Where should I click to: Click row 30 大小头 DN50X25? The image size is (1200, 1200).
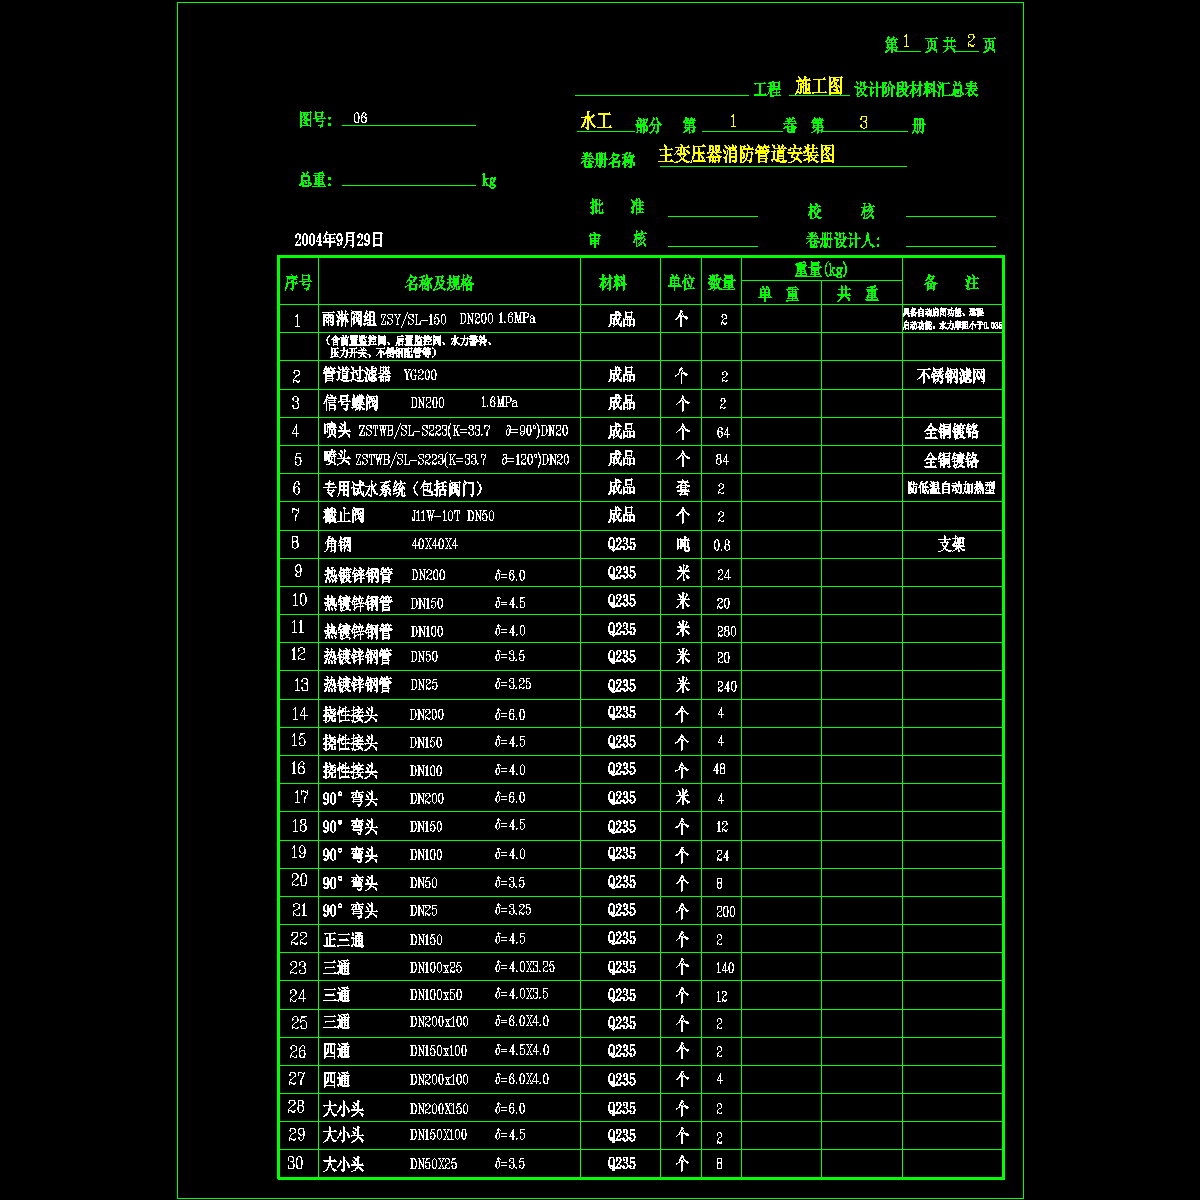coord(423,1164)
